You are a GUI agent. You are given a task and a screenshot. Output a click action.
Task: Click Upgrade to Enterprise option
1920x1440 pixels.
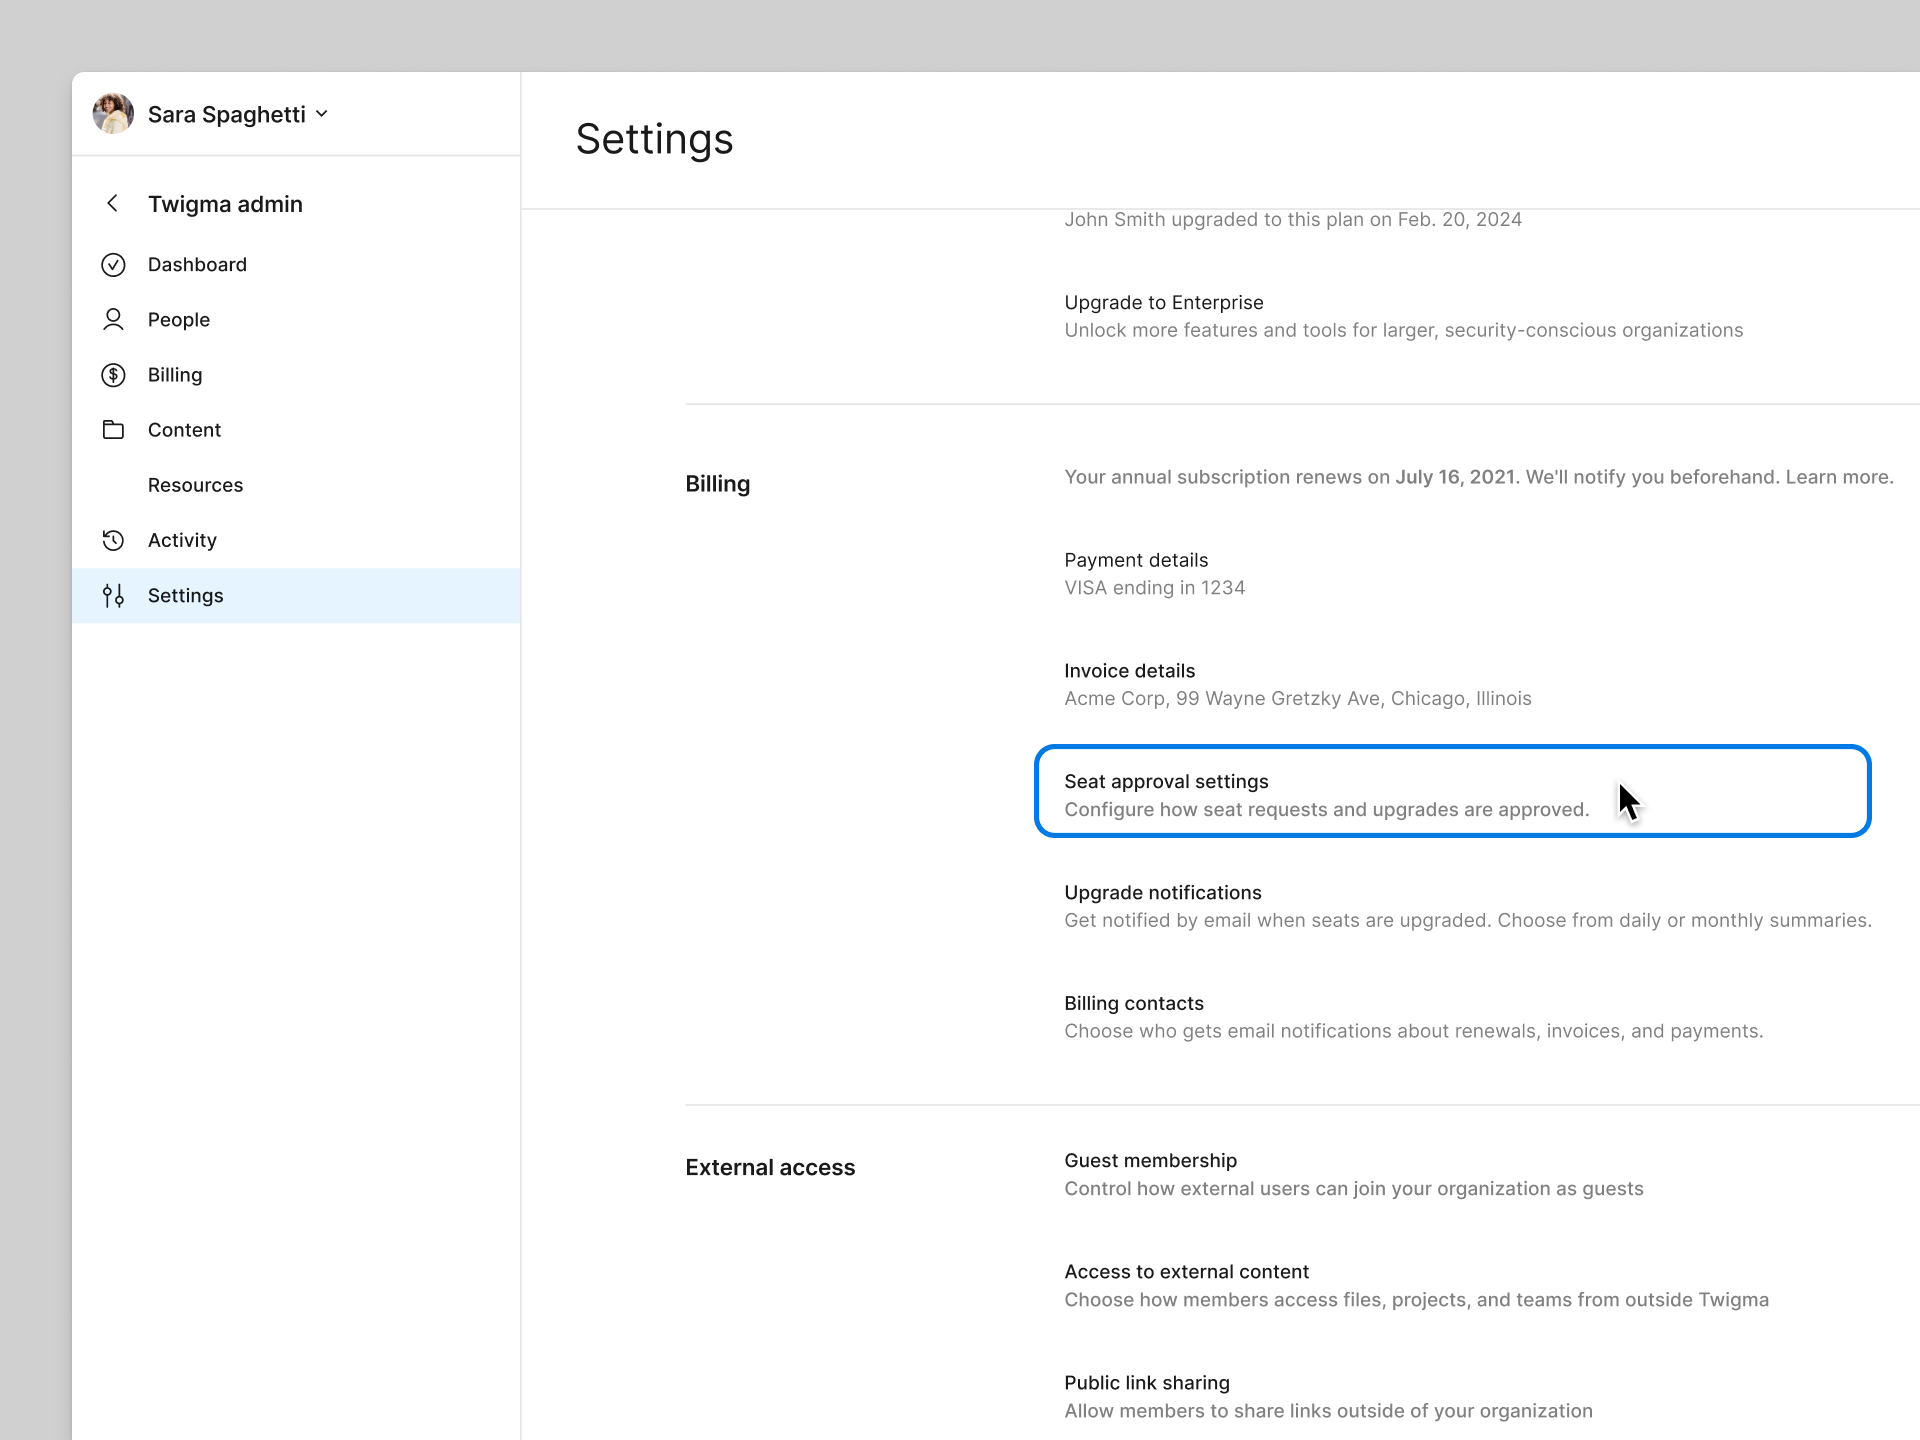1163,301
